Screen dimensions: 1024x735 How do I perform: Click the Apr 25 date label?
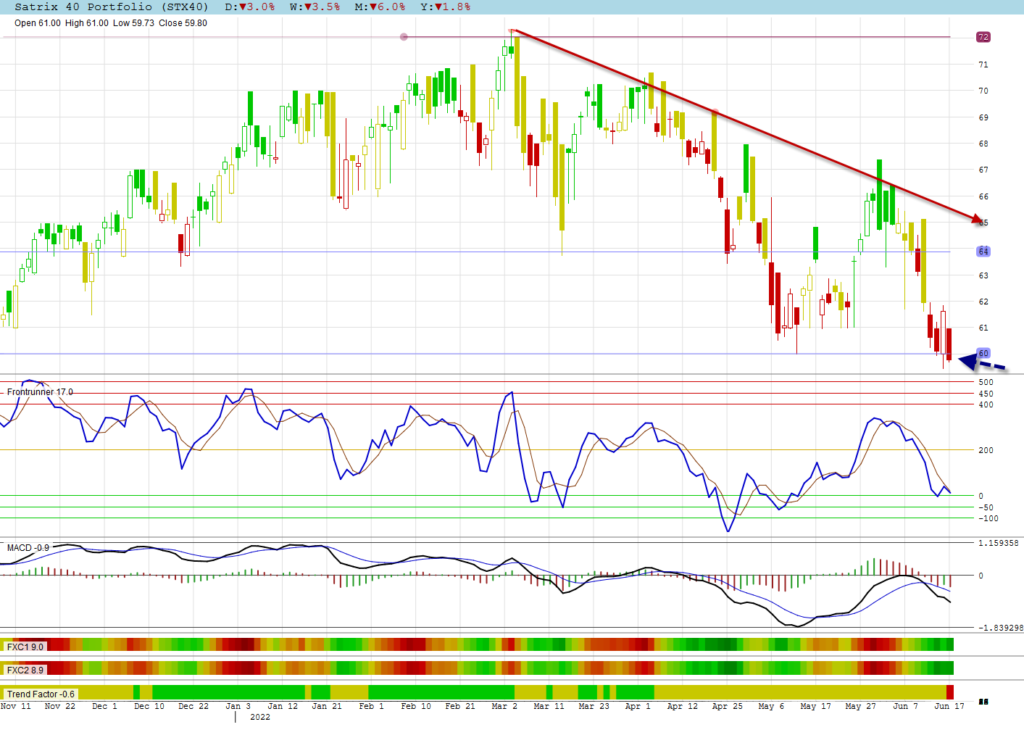click(x=727, y=706)
